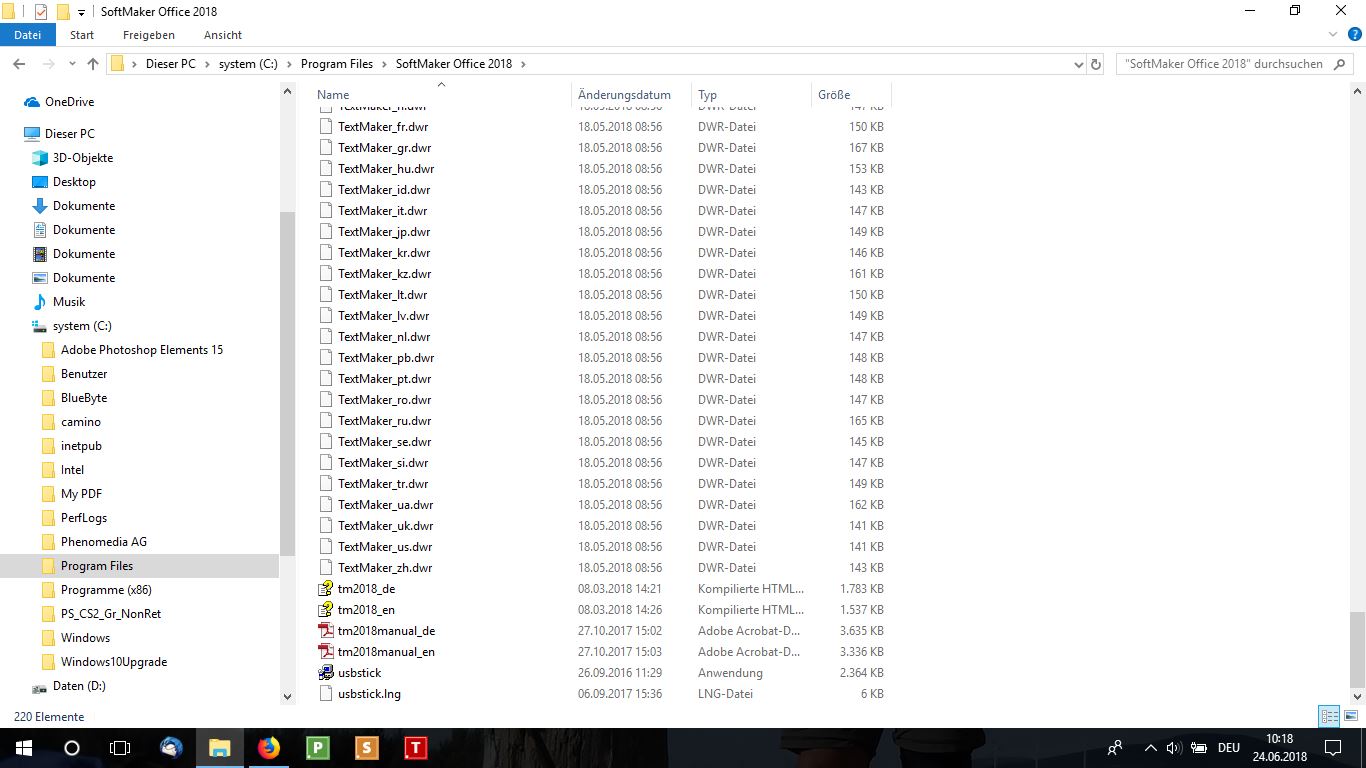Select the tm2018manual_de PDF icon
The image size is (1366, 768).
325,631
